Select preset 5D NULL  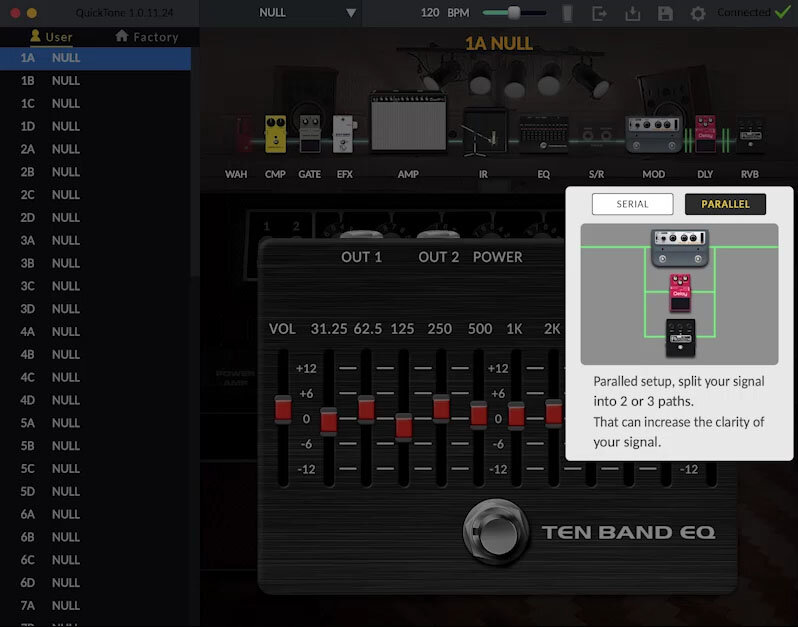pos(95,492)
